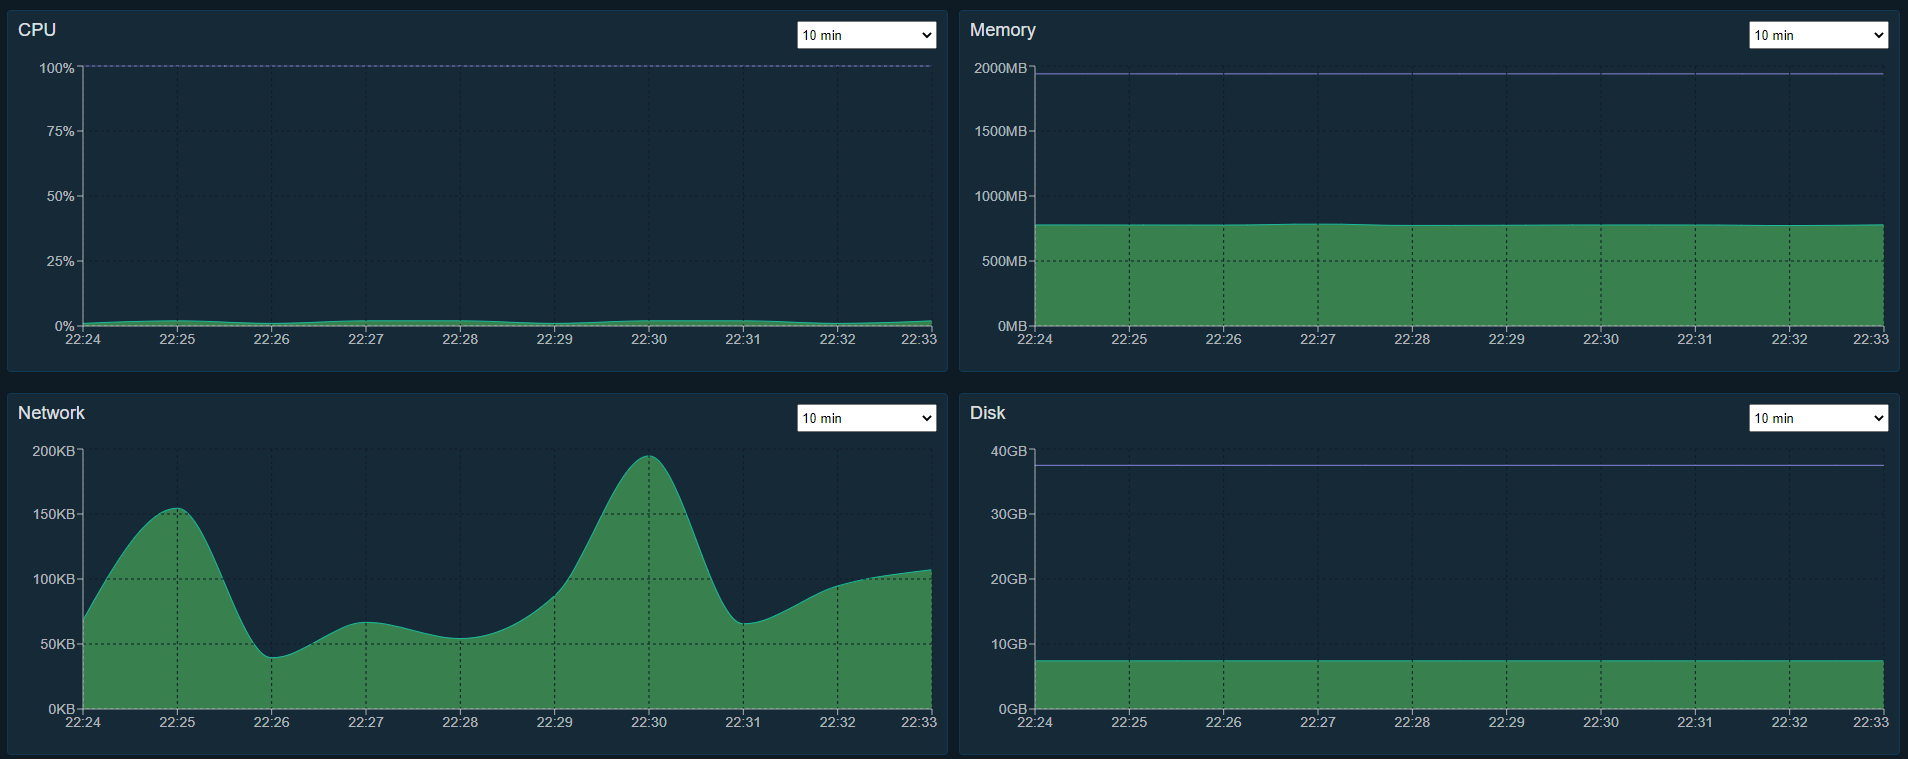1908x759 pixels.
Task: Click the 150KB label on Network axis
Action: tap(53, 514)
